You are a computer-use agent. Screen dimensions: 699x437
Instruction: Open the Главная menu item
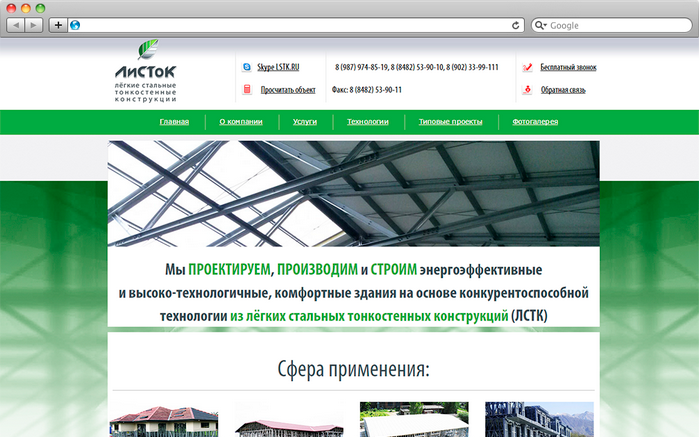pyautogui.click(x=174, y=122)
